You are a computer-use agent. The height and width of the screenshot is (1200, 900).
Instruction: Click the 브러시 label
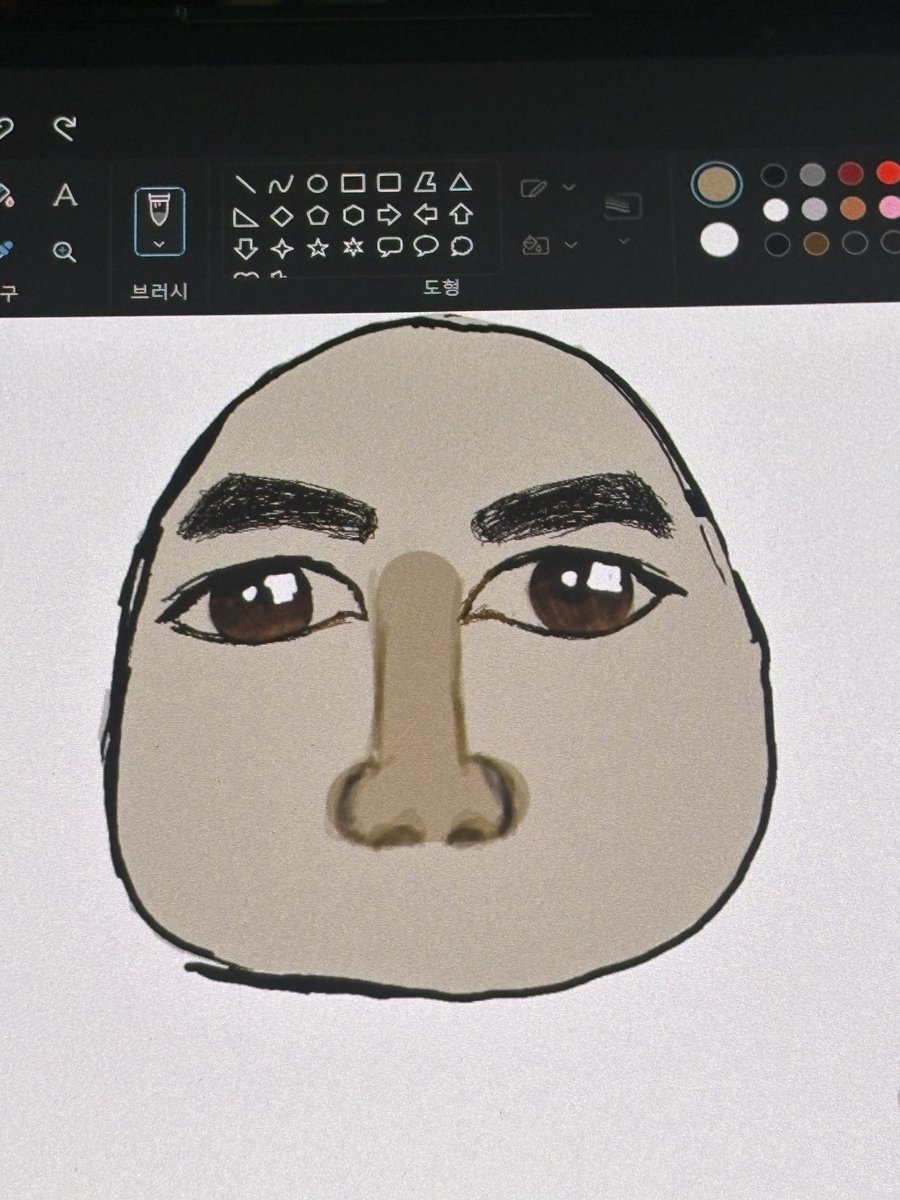pos(159,292)
